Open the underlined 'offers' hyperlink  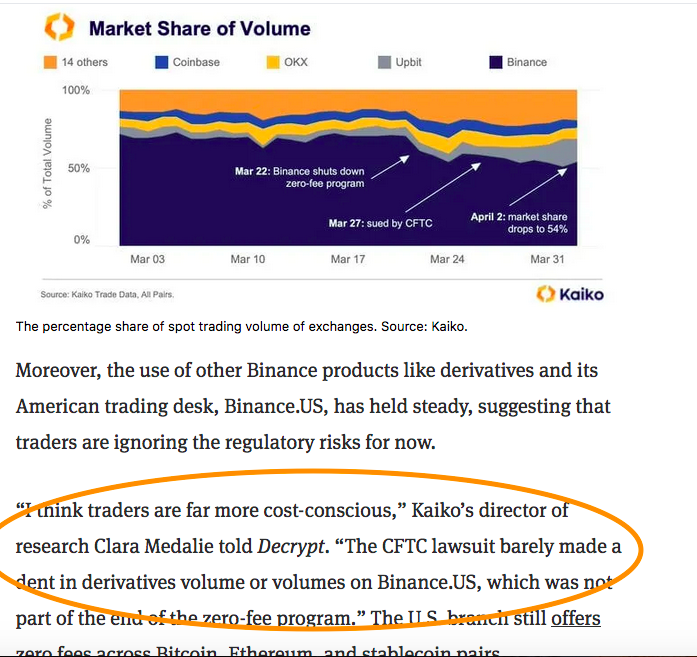[576, 618]
